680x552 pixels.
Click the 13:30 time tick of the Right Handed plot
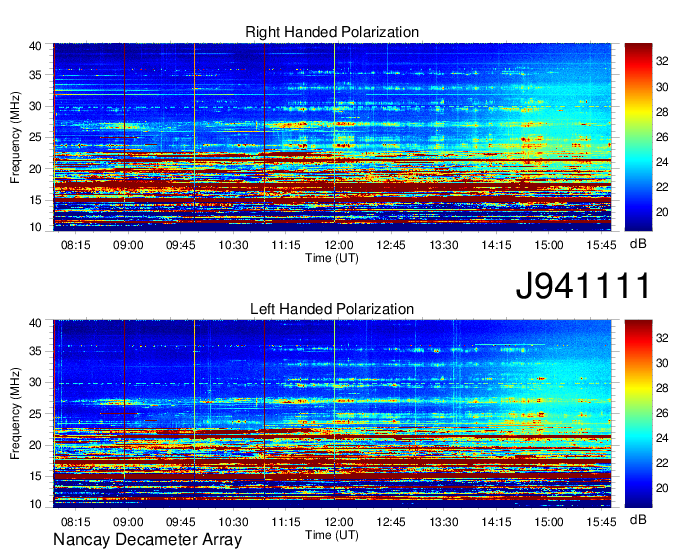pyautogui.click(x=444, y=245)
